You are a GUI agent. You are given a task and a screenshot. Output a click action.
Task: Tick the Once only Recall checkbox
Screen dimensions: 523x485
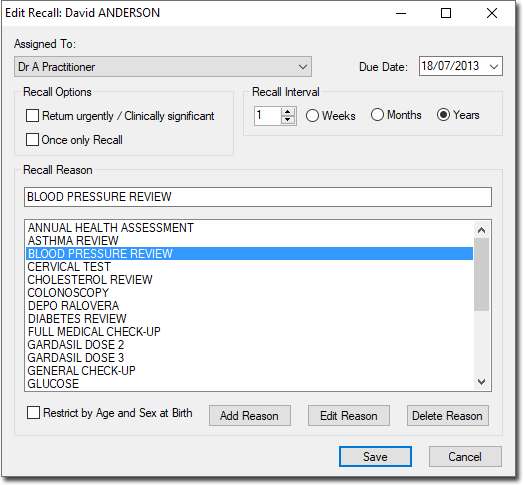point(32,139)
